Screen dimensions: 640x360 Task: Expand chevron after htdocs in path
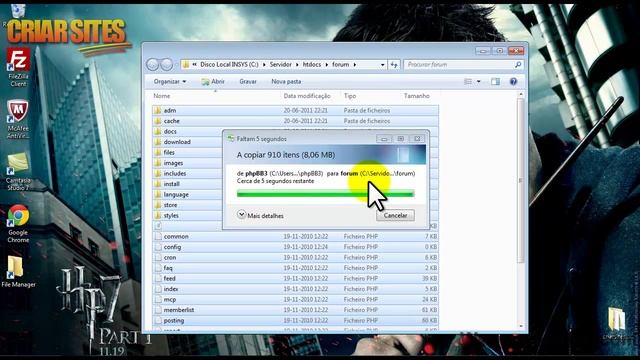pyautogui.click(x=327, y=64)
